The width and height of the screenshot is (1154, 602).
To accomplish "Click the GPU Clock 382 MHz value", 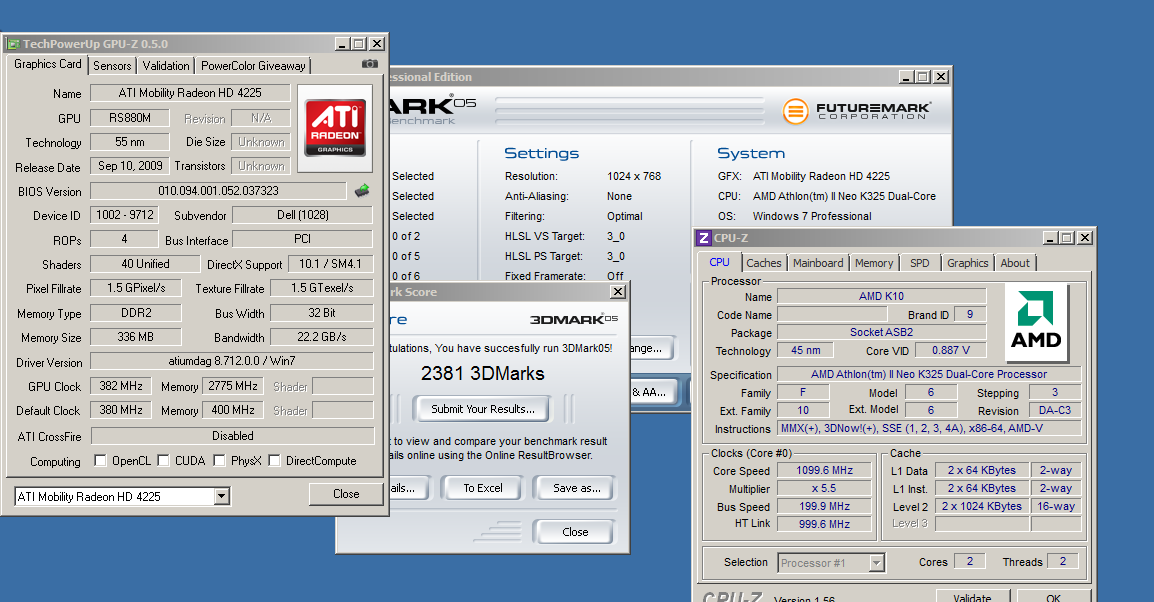I will coord(121,386).
